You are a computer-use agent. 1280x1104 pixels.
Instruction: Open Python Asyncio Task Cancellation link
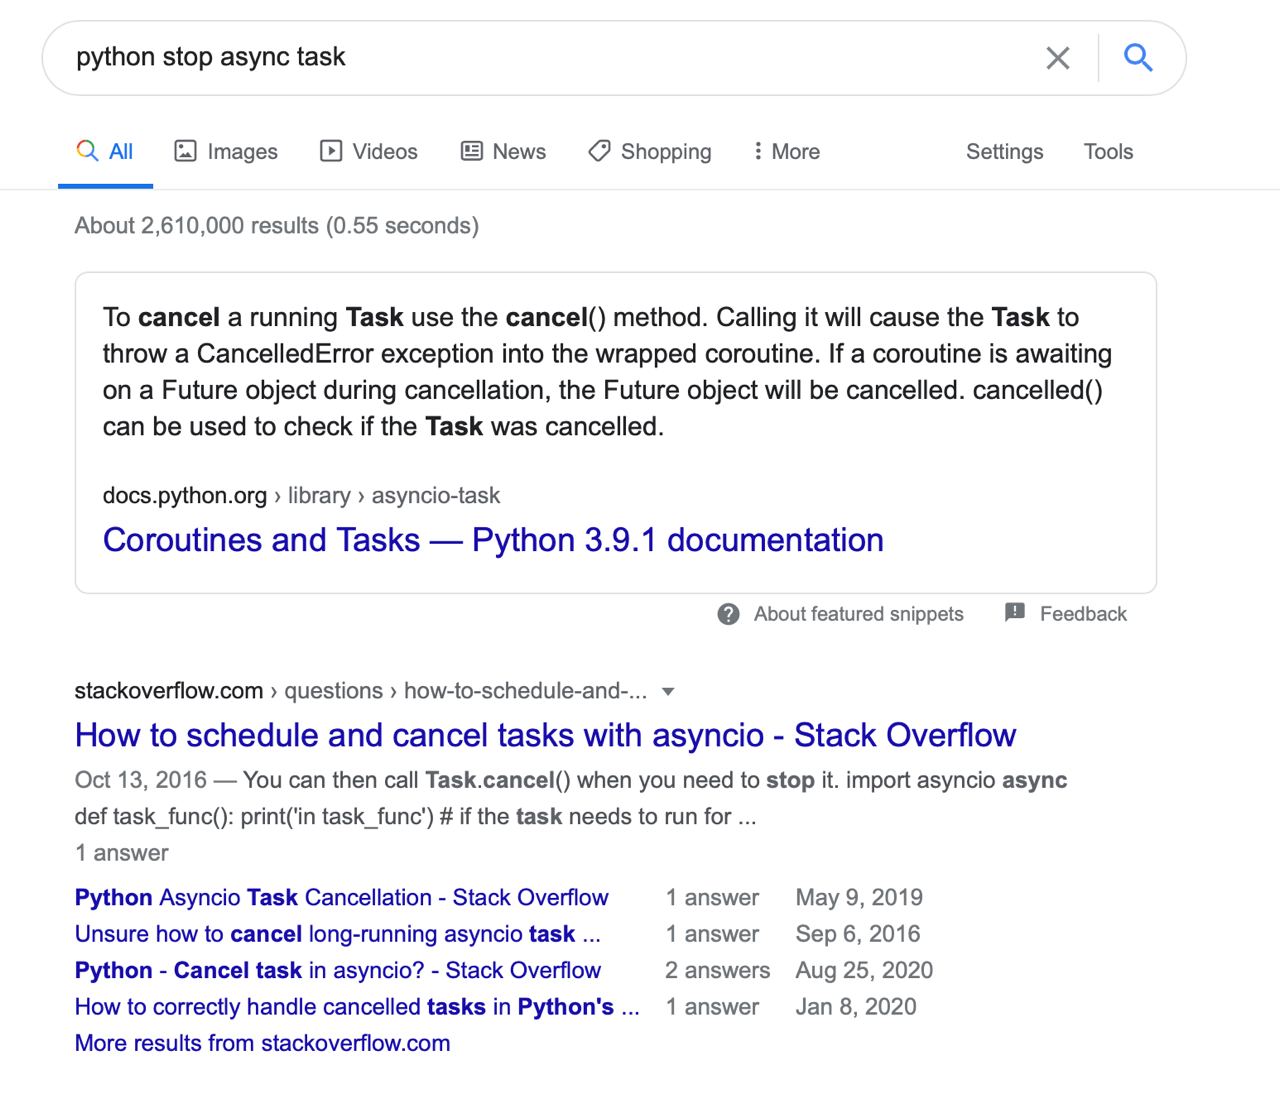click(x=341, y=898)
